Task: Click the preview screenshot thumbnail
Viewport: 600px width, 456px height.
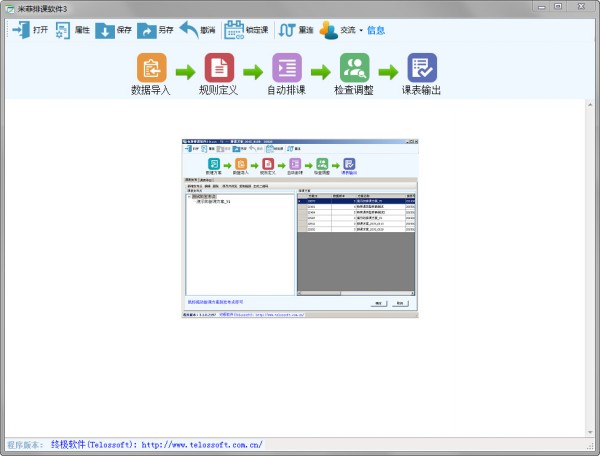Action: (300, 228)
